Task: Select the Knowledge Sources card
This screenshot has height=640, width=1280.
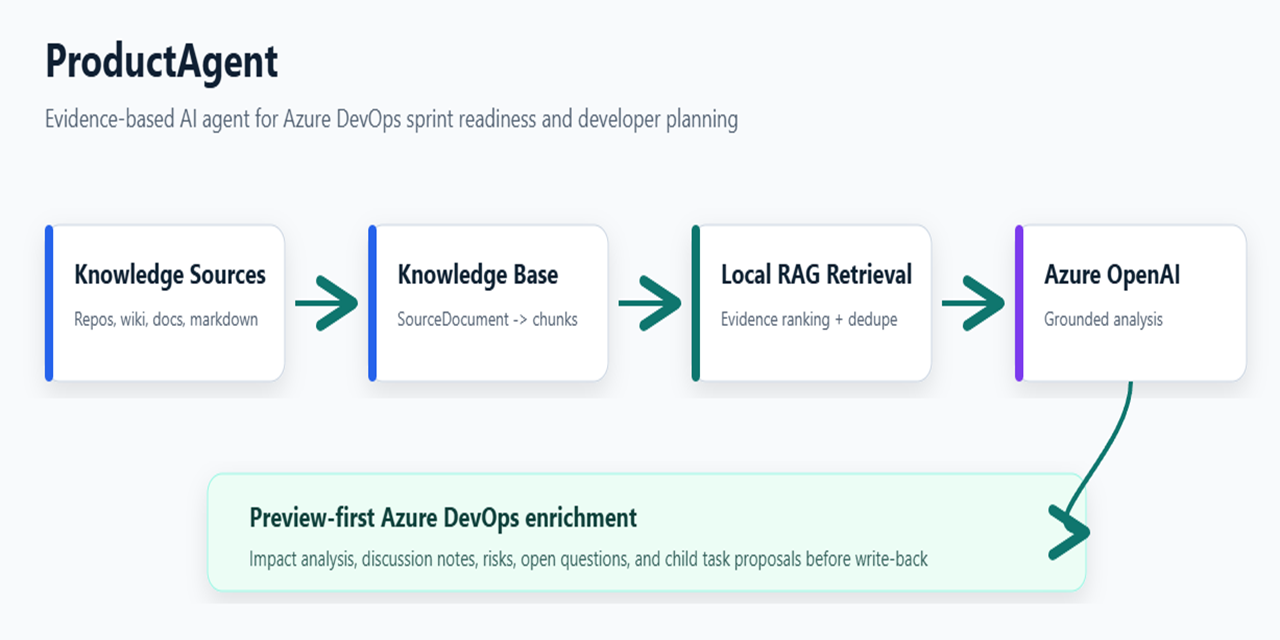Action: [165, 303]
